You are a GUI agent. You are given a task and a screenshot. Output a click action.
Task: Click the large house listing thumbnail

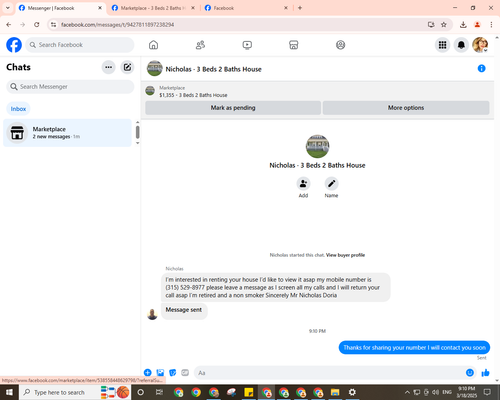[317, 146]
